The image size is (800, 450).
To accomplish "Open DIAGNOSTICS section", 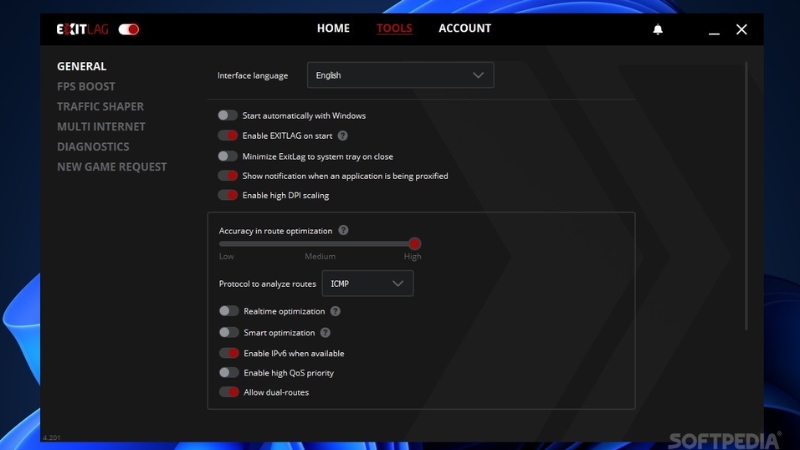I will (93, 147).
